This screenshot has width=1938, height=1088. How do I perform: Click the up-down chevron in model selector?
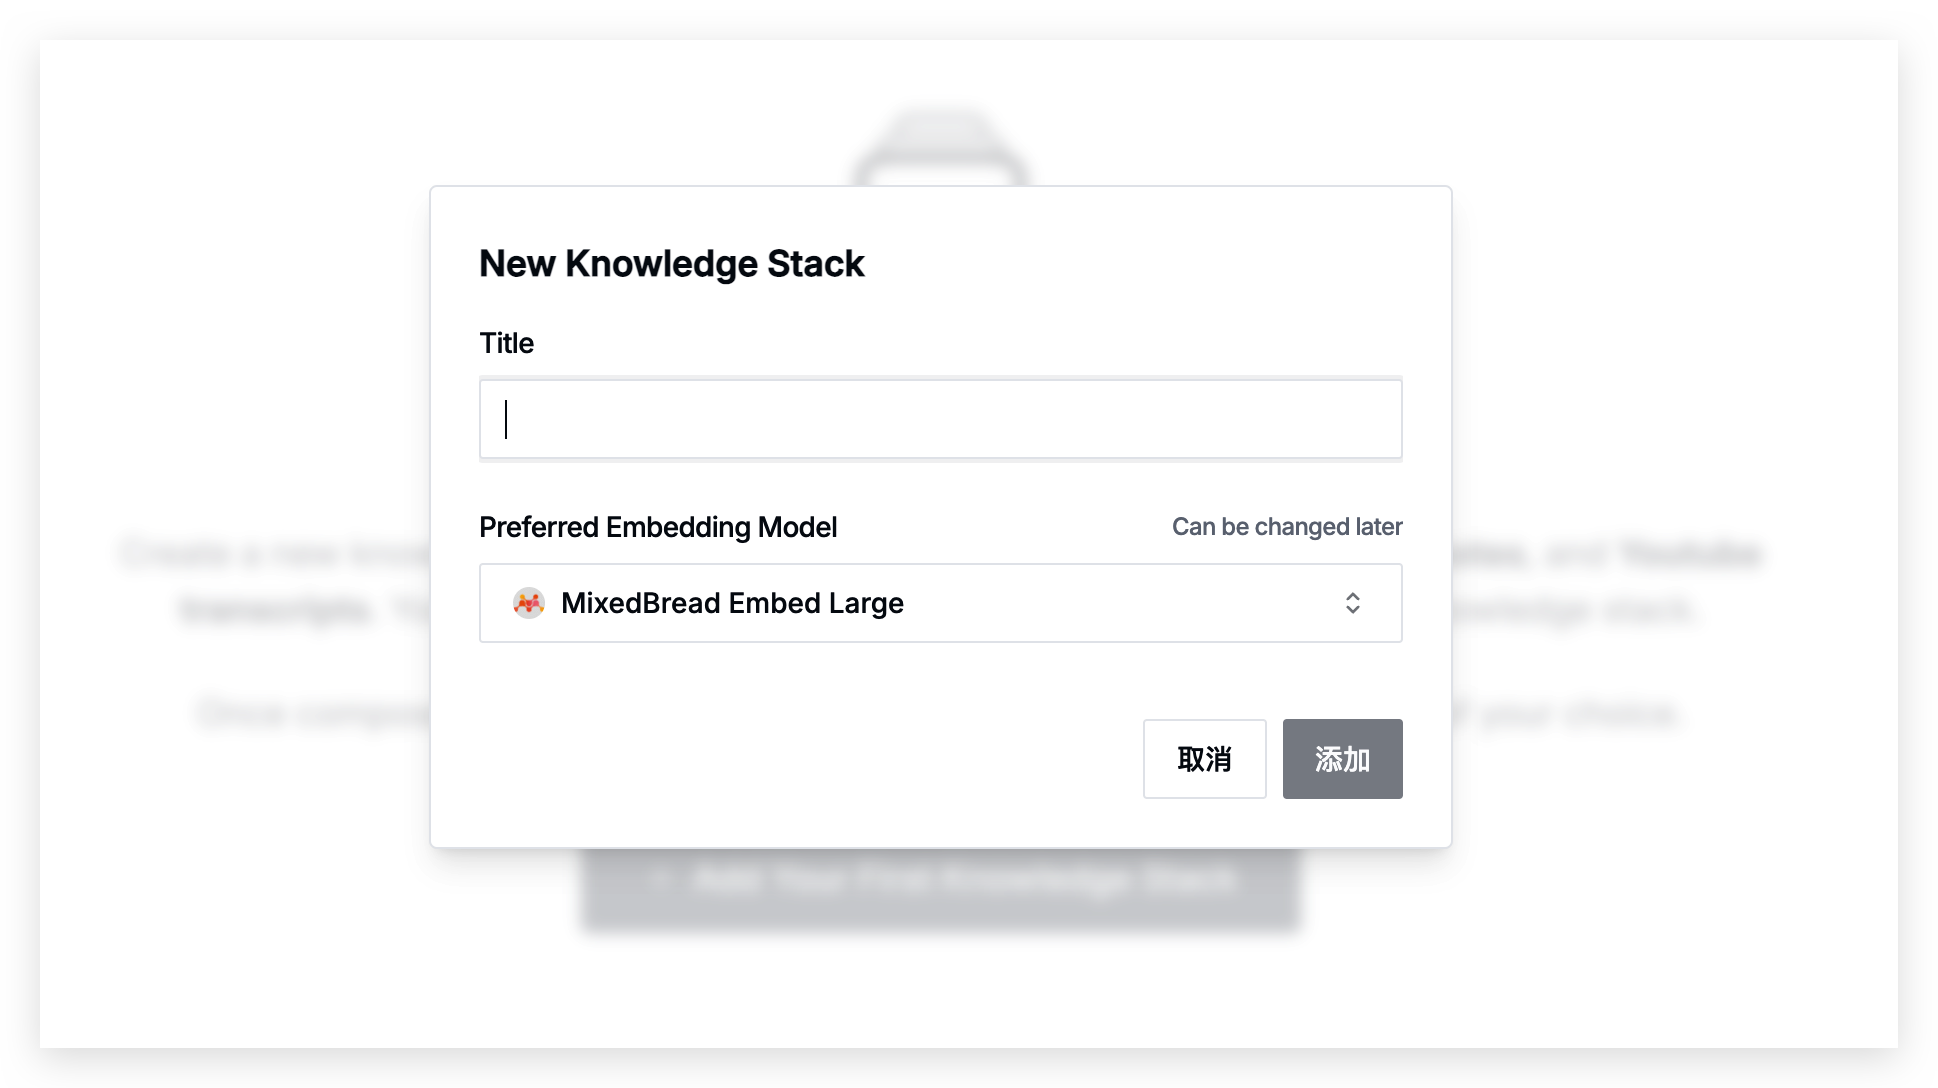click(1352, 603)
